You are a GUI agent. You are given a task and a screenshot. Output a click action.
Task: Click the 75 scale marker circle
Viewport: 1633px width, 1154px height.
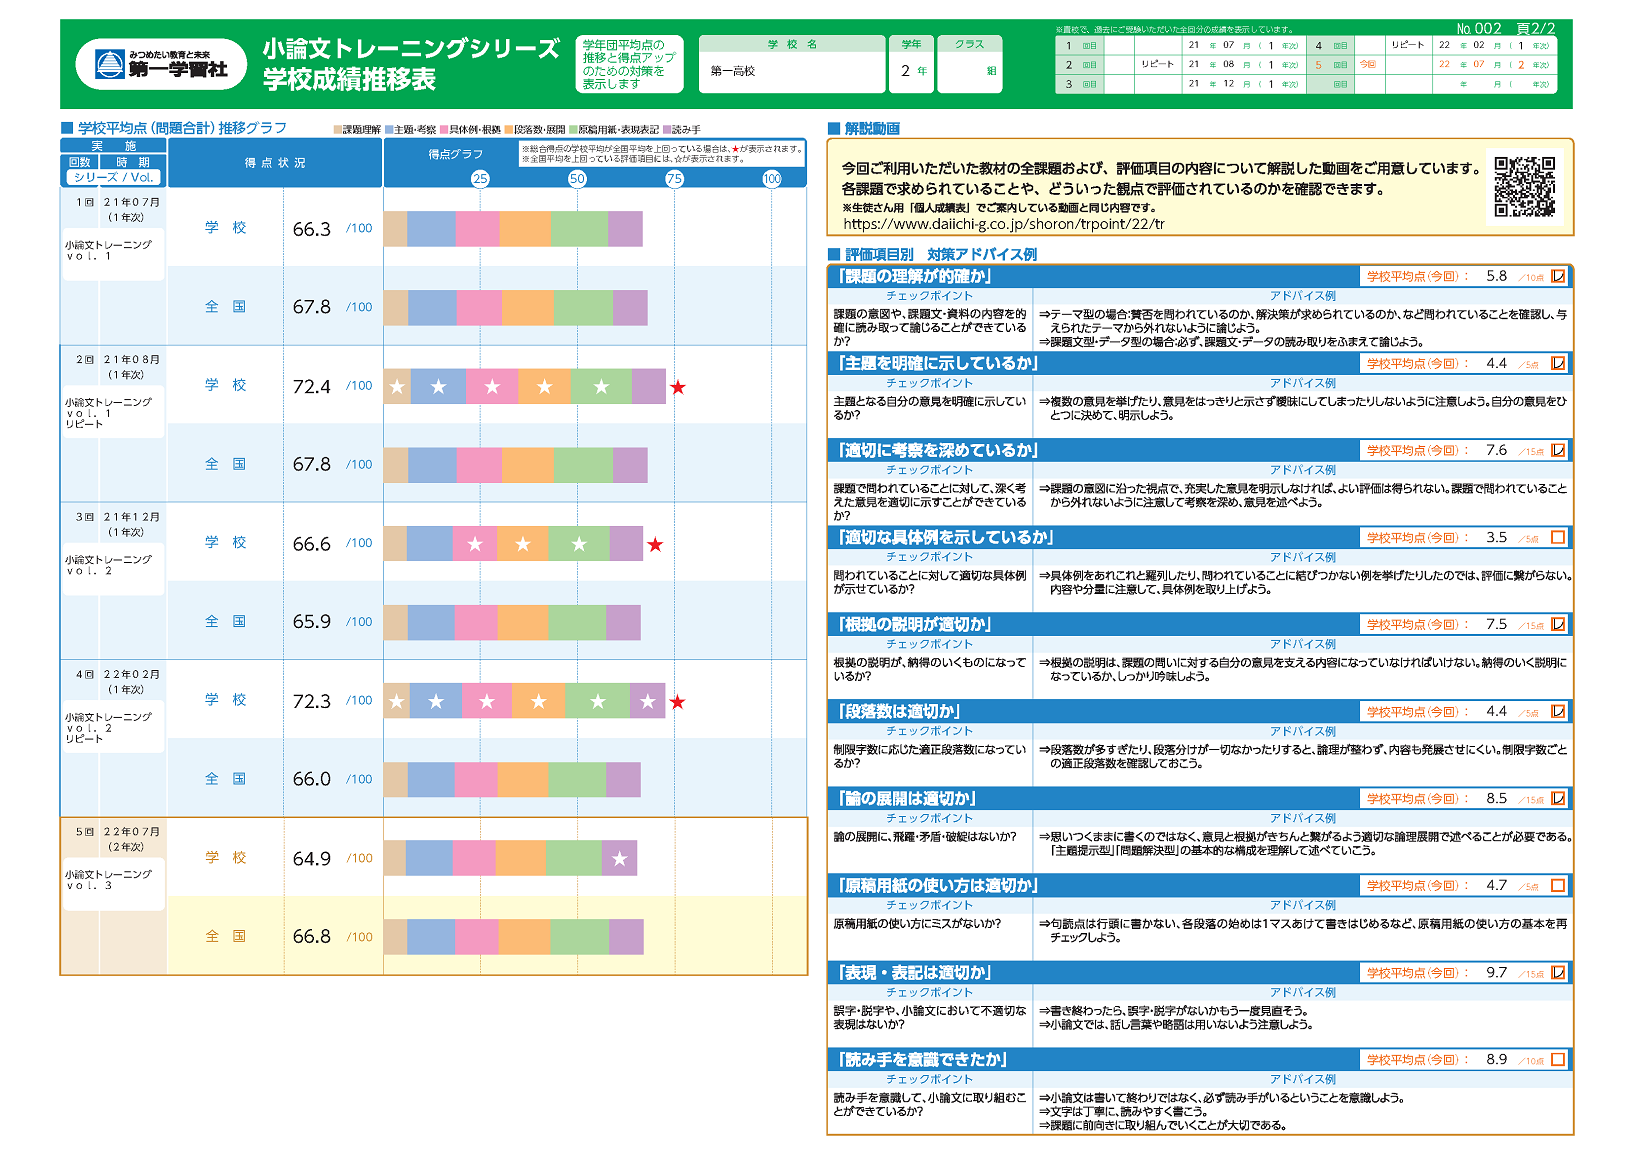tap(674, 179)
